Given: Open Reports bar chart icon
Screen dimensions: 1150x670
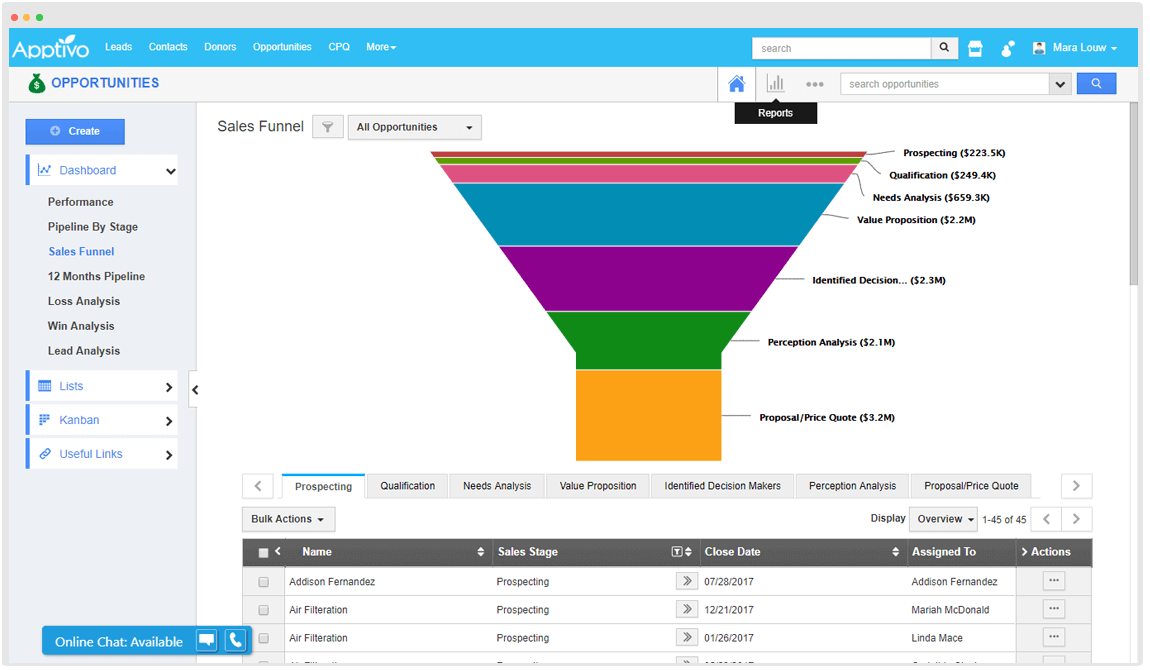Looking at the screenshot, I should tap(775, 84).
